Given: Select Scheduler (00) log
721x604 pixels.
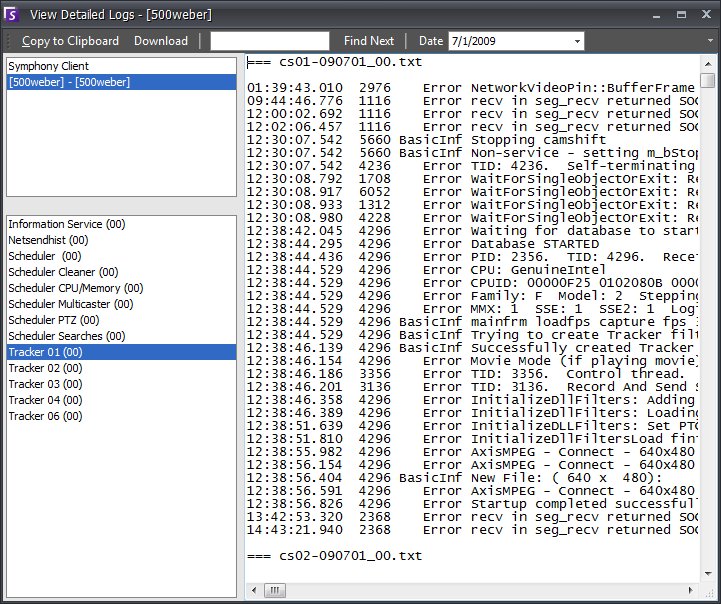Looking at the screenshot, I should click(x=121, y=256).
